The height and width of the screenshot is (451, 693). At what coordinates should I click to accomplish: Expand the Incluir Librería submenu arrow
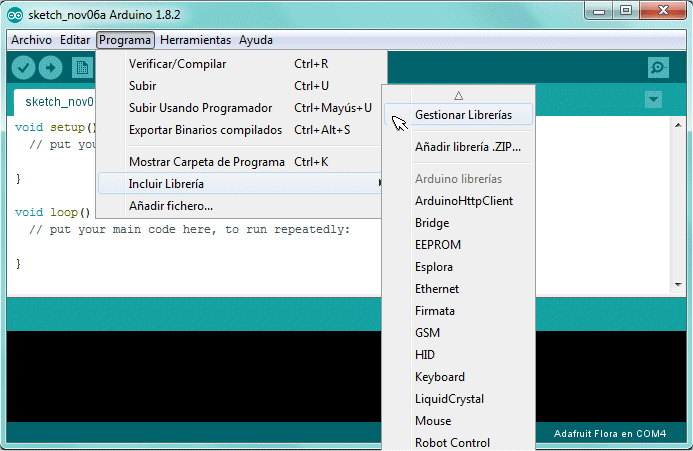coord(379,183)
